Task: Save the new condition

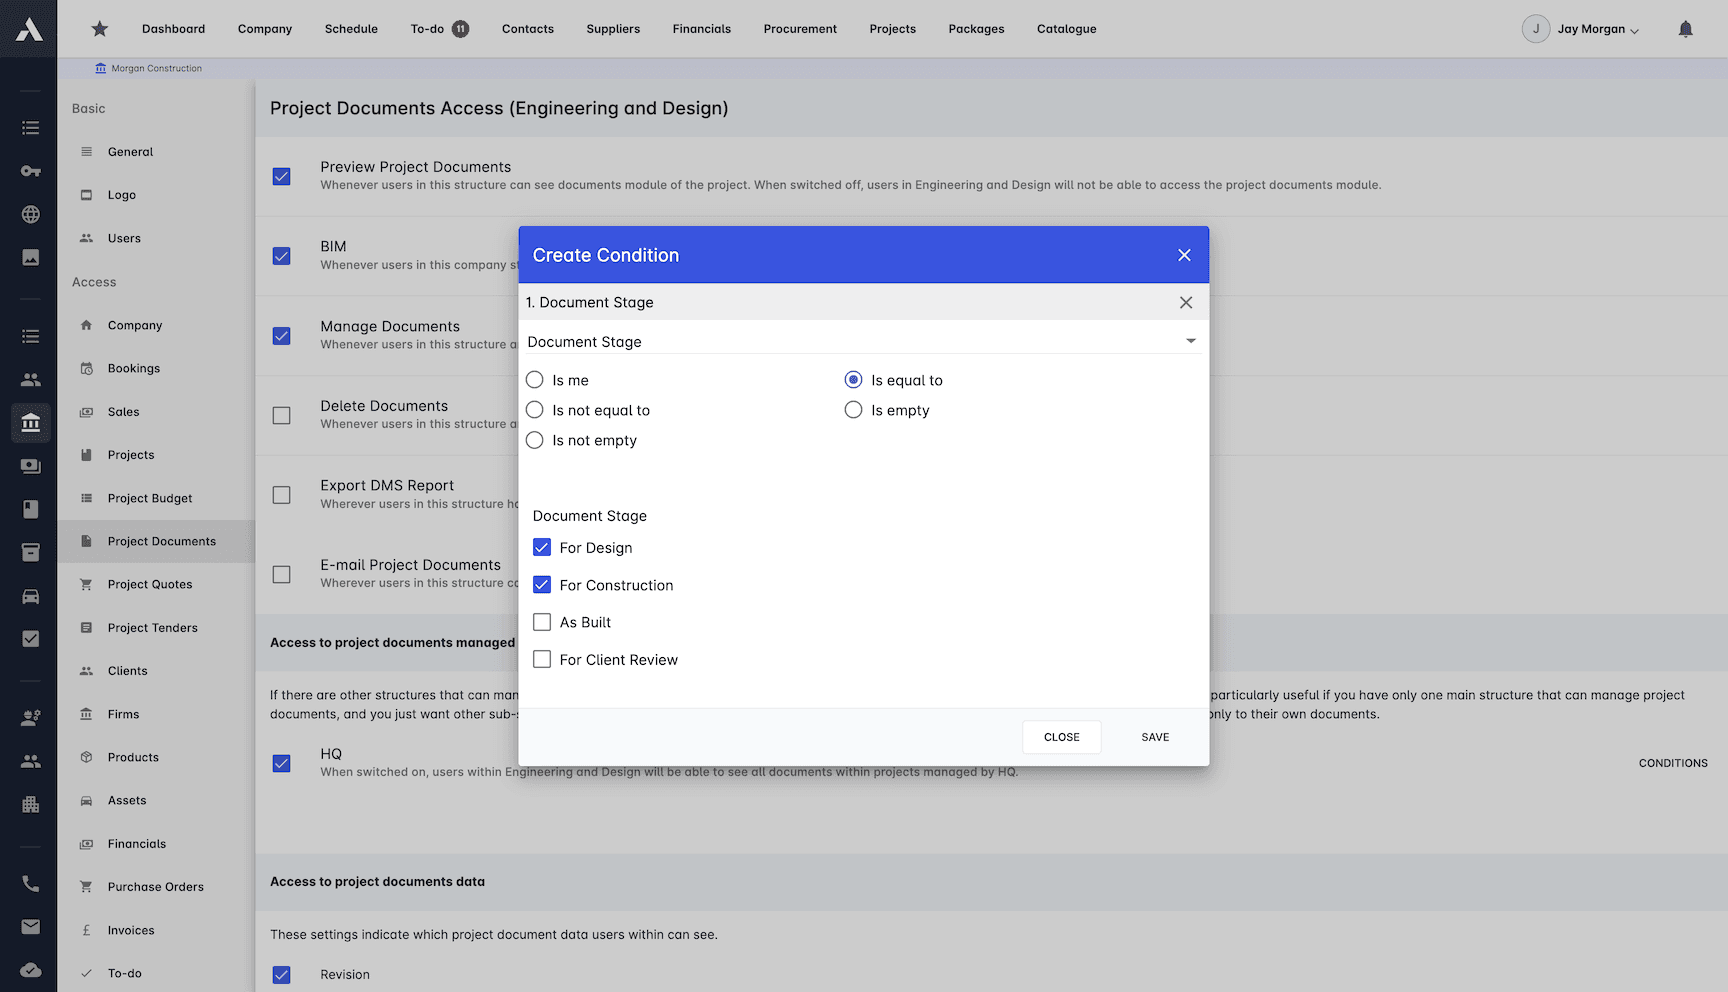Action: tap(1155, 737)
